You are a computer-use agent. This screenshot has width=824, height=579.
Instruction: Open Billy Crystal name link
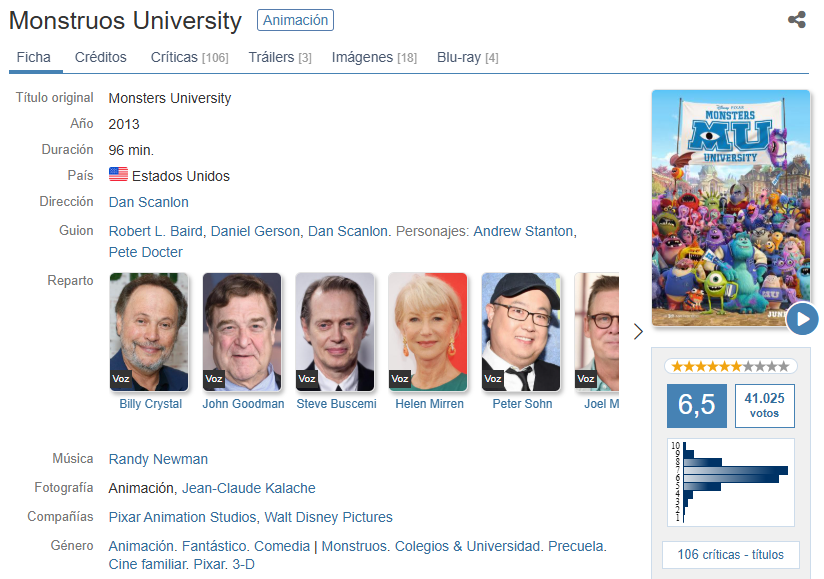point(150,404)
